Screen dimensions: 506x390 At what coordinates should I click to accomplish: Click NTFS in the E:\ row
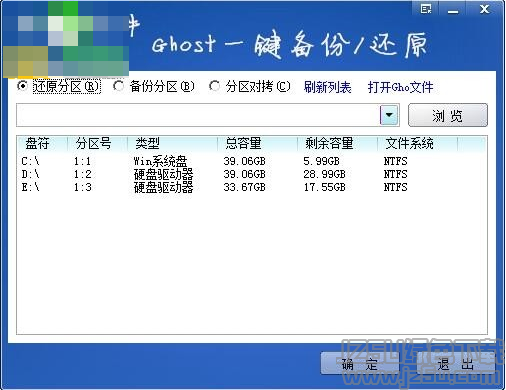click(395, 187)
